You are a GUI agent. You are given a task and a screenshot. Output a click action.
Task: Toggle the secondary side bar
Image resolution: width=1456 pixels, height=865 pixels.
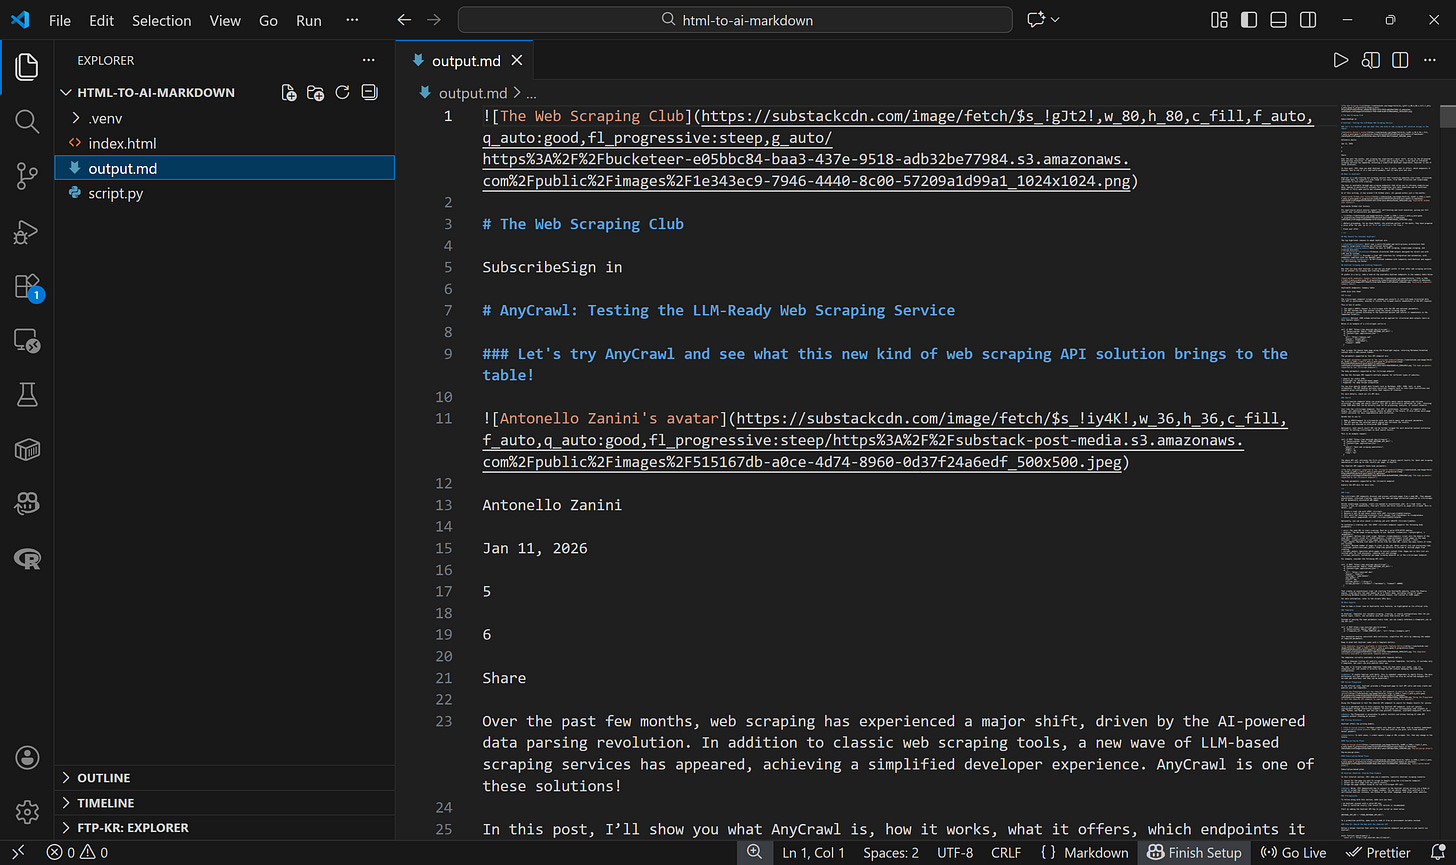pyautogui.click(x=1308, y=19)
